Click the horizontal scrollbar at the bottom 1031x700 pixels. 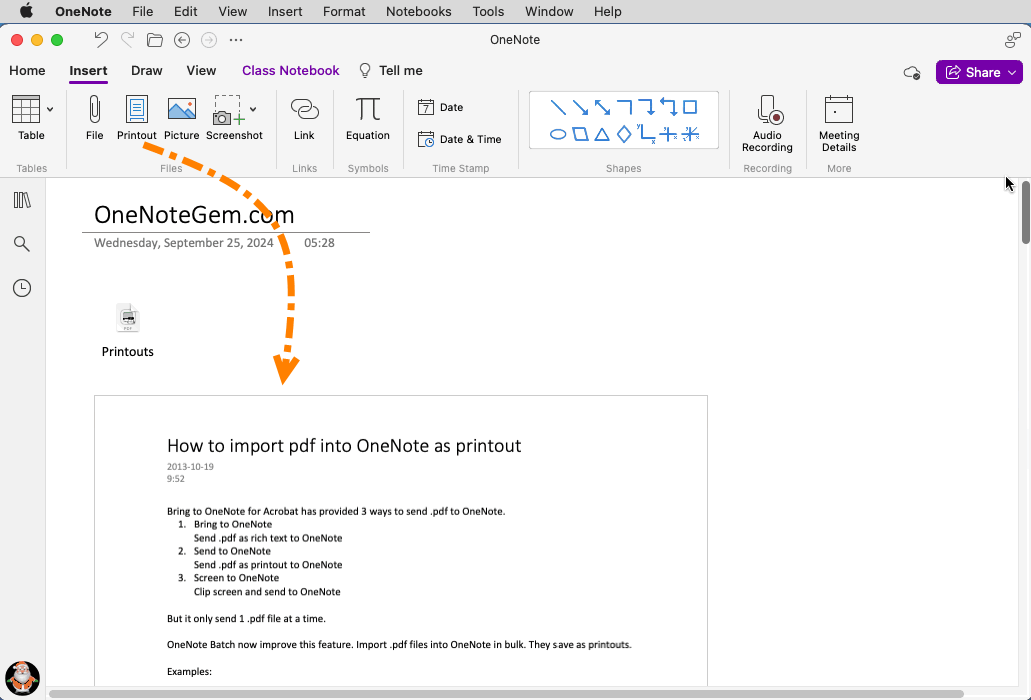click(506, 693)
